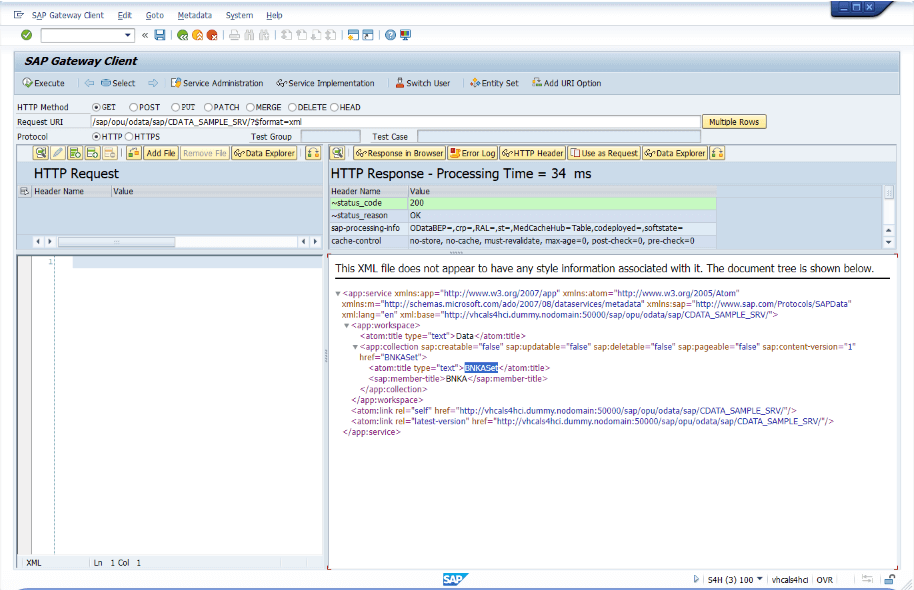Collapse the app:service XML node
The height and width of the screenshot is (590, 914).
[x=338, y=294]
